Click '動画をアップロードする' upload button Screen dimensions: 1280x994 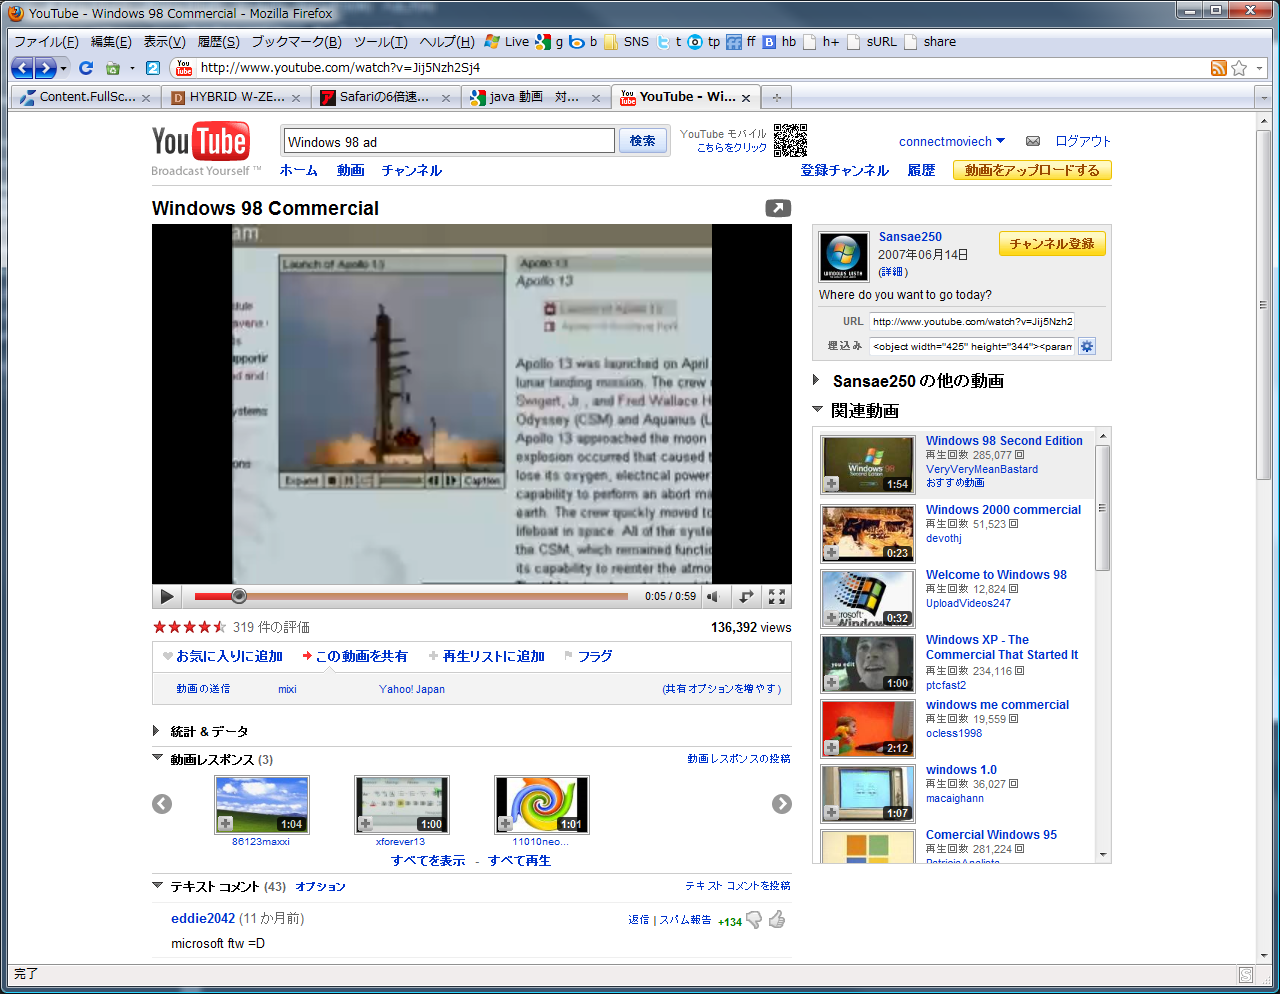tap(1032, 170)
